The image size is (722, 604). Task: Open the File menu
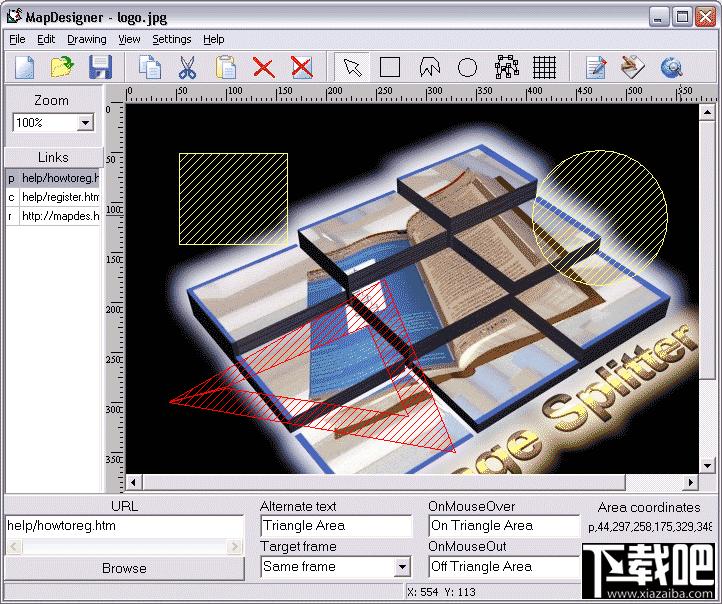pos(17,40)
